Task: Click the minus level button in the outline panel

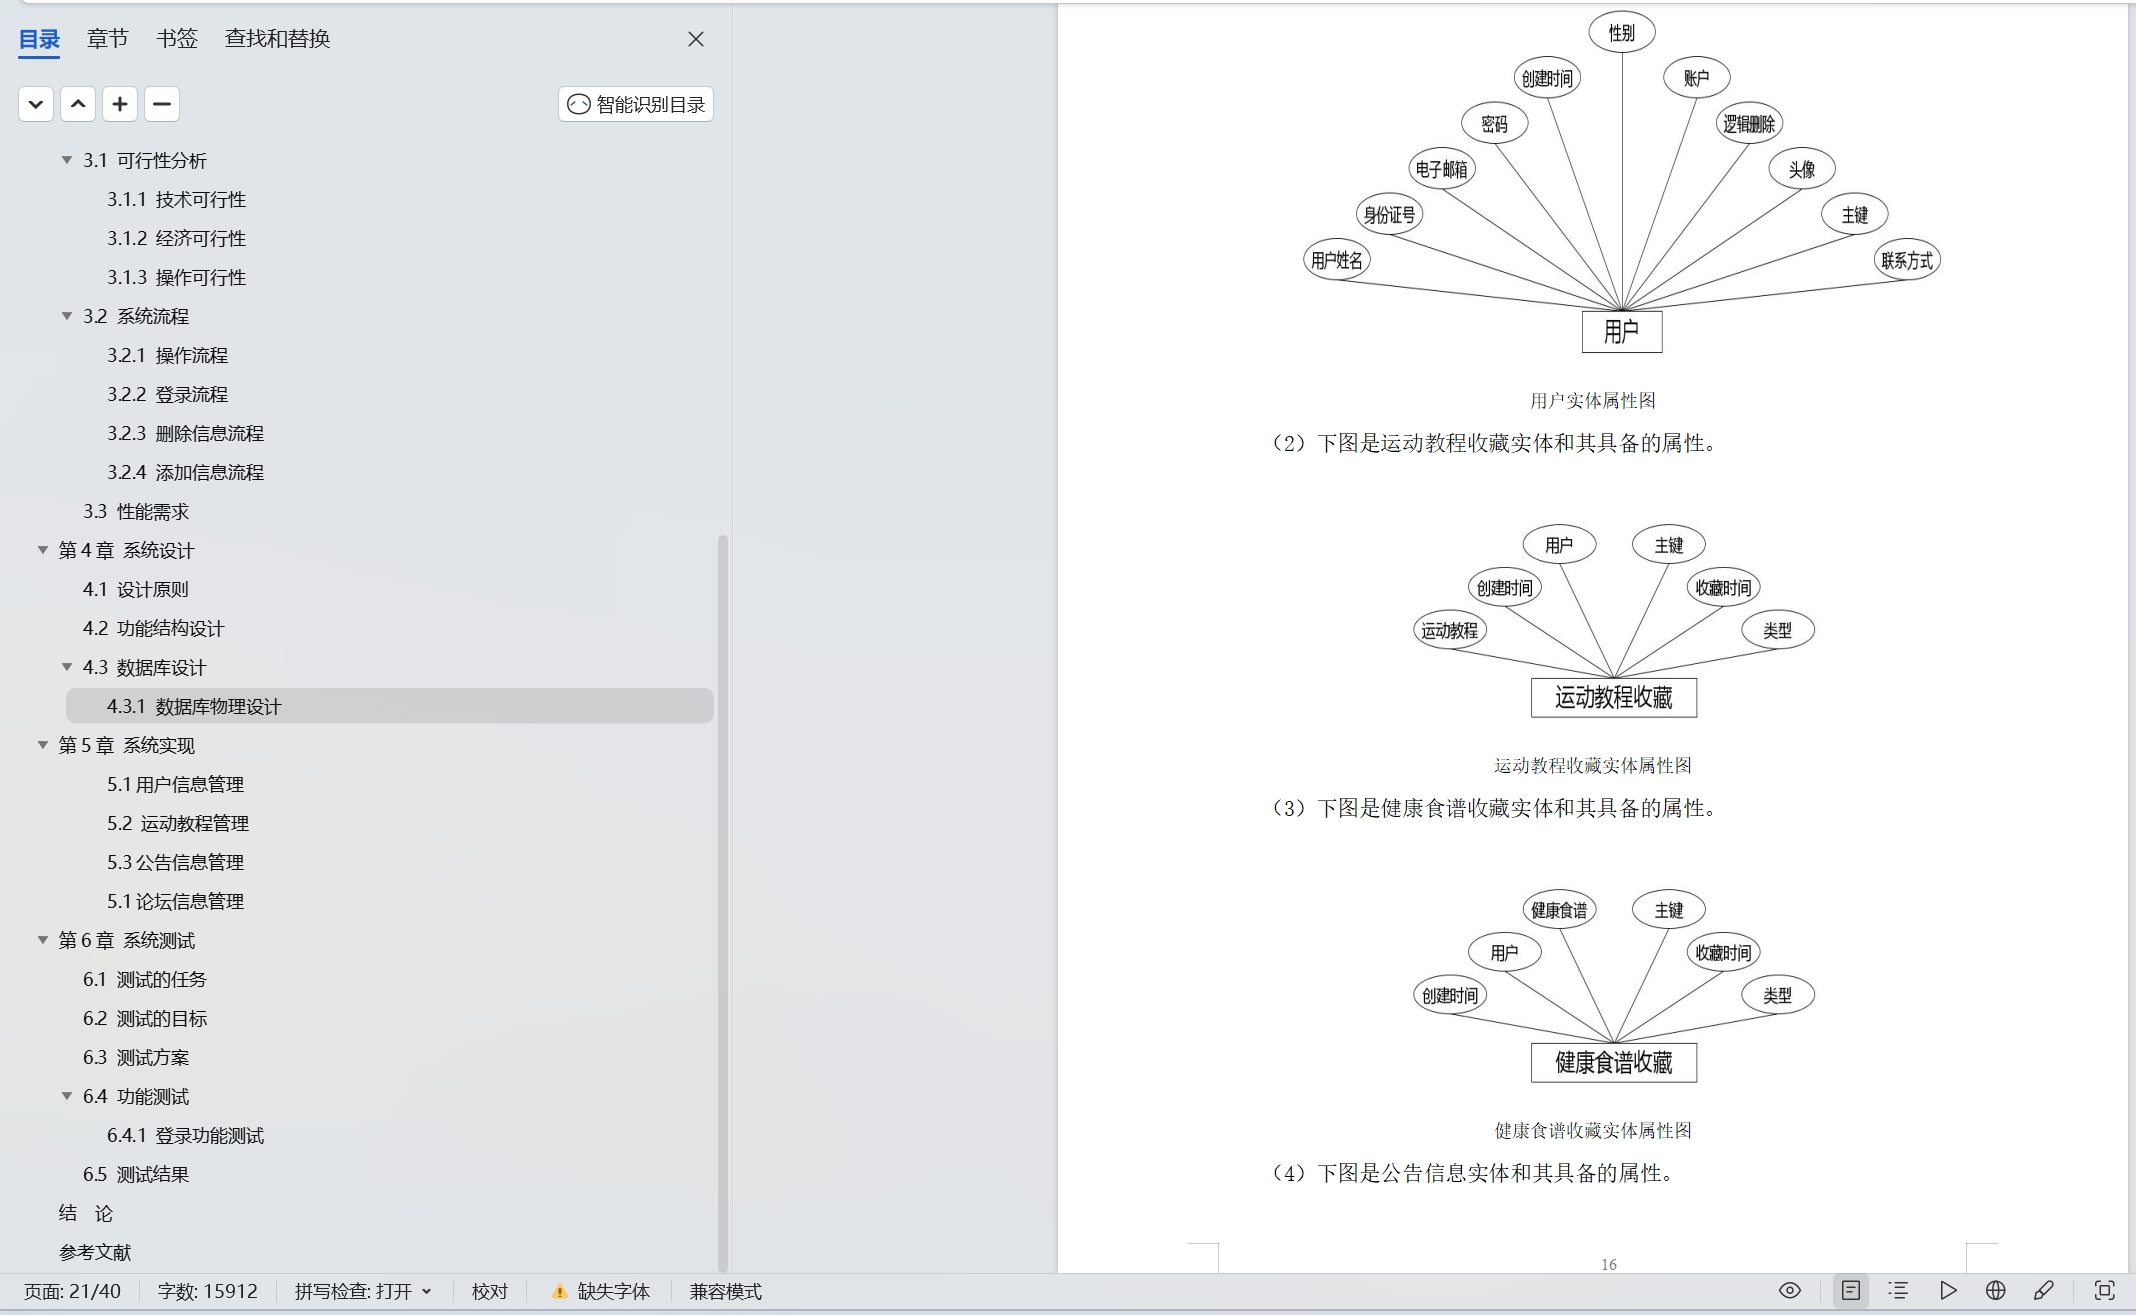Action: (x=162, y=104)
